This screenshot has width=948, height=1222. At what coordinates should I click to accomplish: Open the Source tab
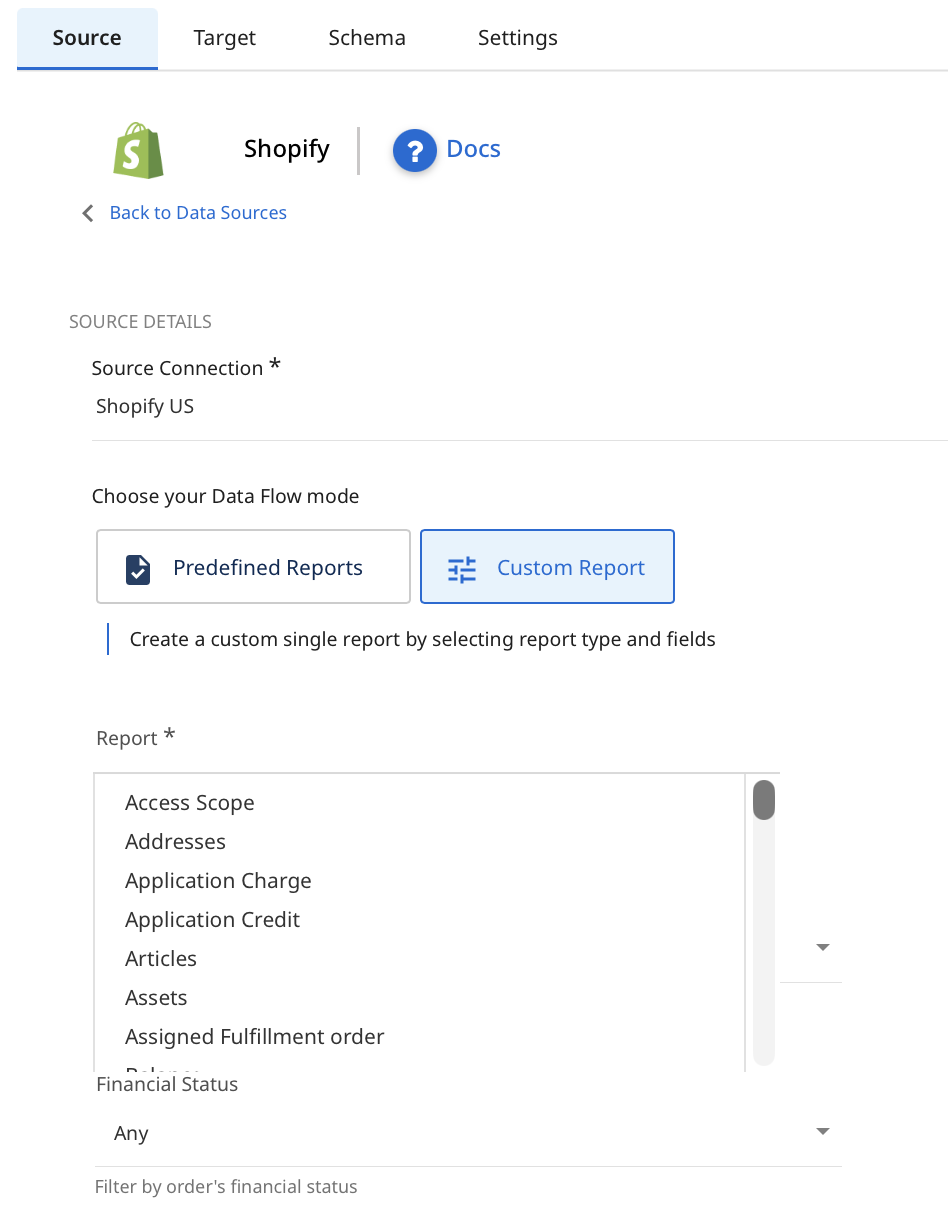(87, 38)
